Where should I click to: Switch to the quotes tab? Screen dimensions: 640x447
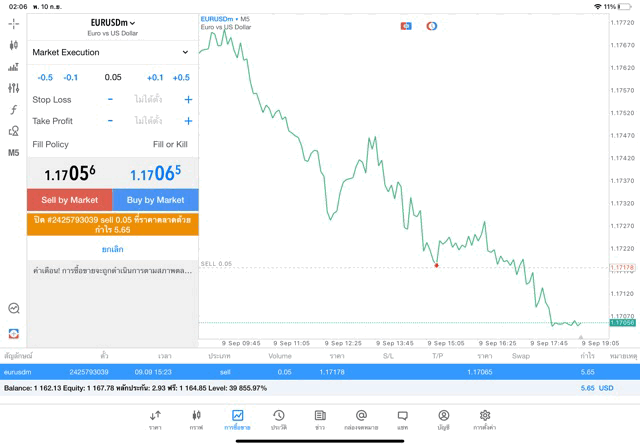tap(155, 419)
